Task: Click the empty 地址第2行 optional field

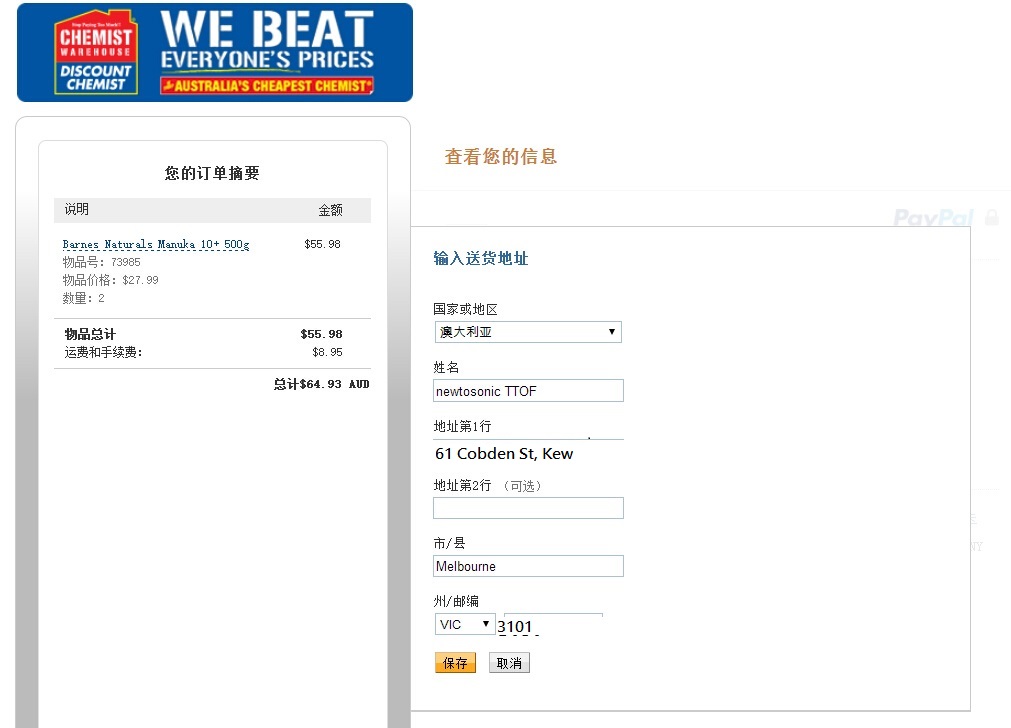Action: [528, 508]
